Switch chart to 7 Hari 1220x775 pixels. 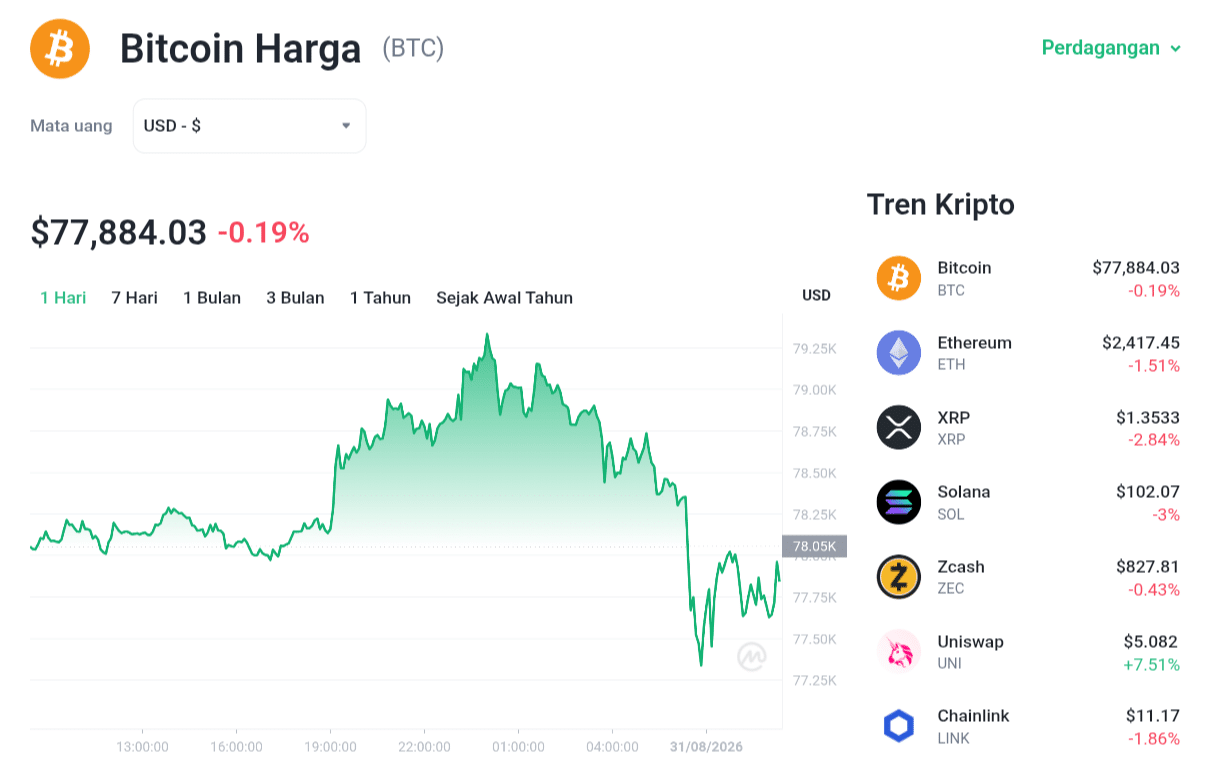pyautogui.click(x=134, y=298)
